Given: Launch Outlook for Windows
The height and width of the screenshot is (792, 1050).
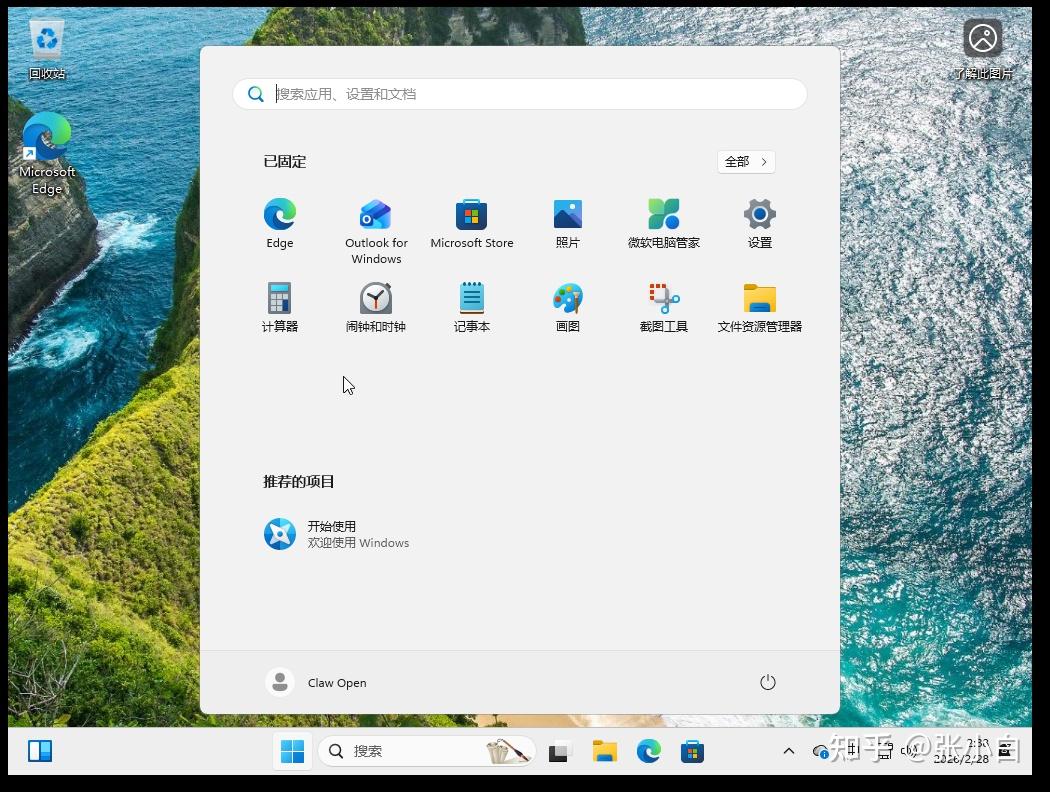Looking at the screenshot, I should [376, 232].
